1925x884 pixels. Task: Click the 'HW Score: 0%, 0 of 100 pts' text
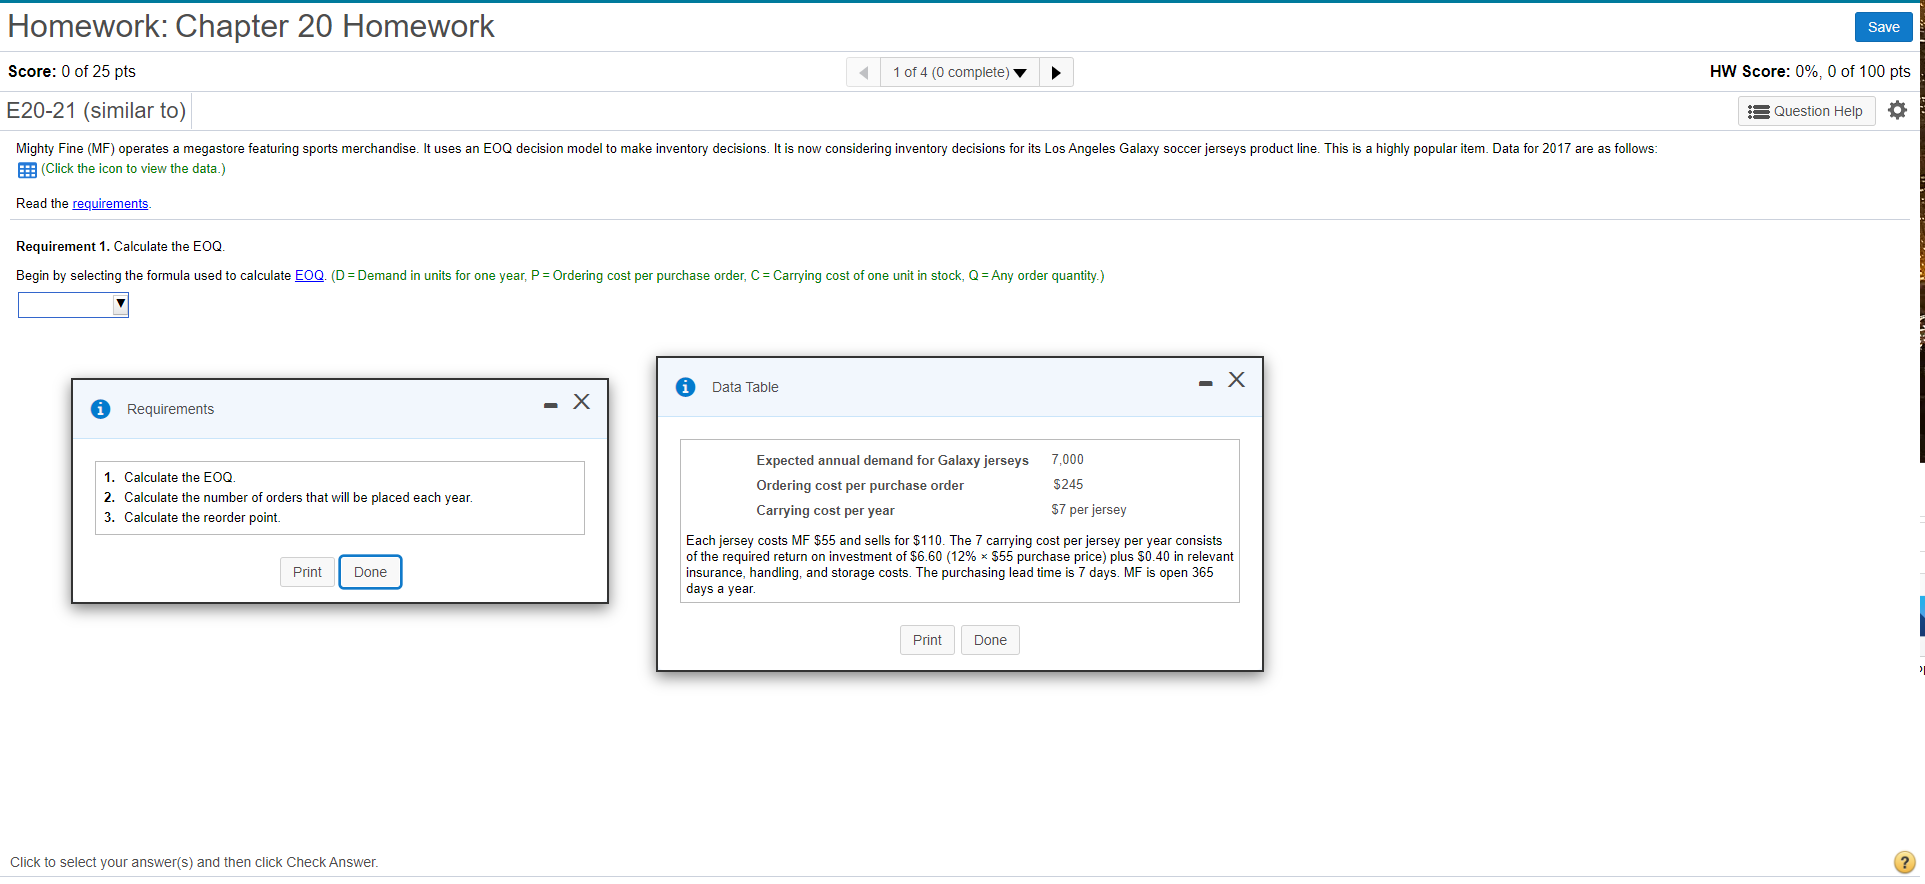point(1810,72)
